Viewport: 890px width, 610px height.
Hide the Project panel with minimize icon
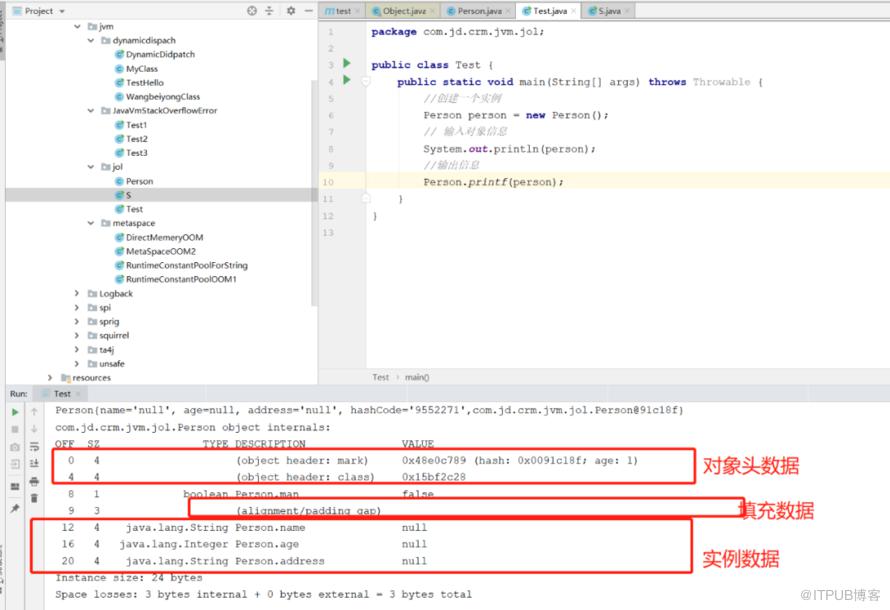click(309, 10)
